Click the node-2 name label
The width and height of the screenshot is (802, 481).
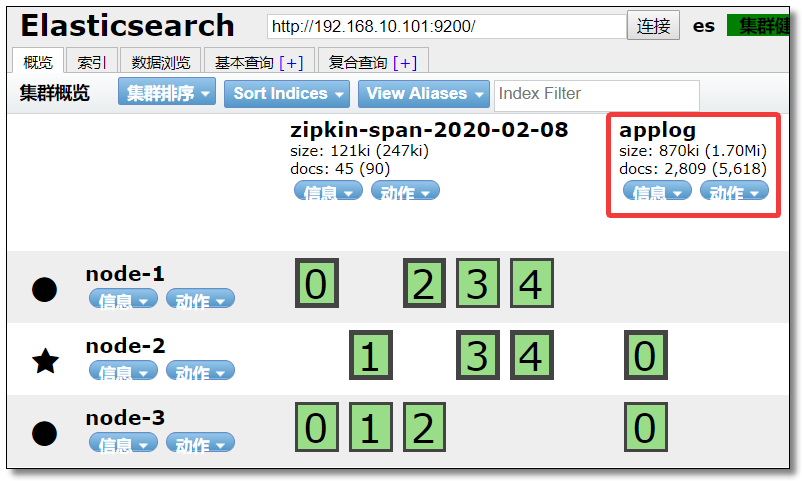click(x=125, y=346)
